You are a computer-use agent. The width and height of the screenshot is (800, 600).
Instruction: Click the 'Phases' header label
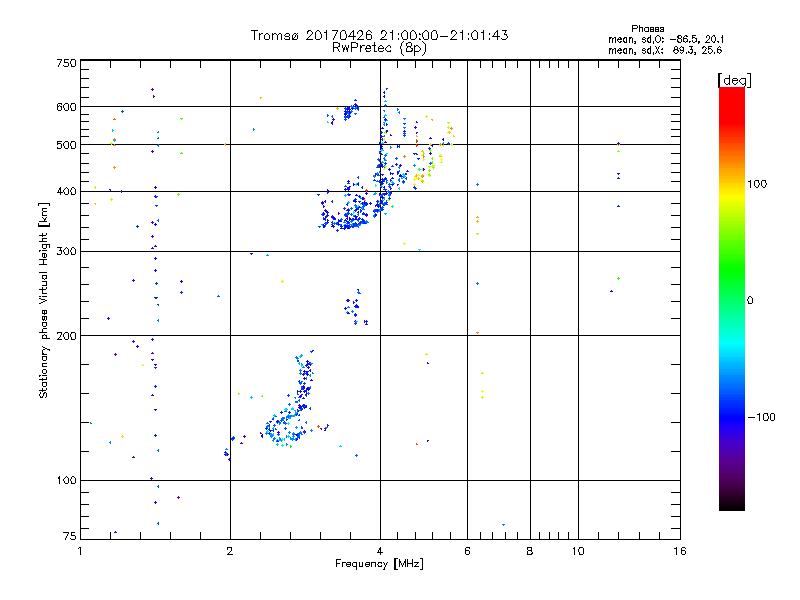(647, 29)
